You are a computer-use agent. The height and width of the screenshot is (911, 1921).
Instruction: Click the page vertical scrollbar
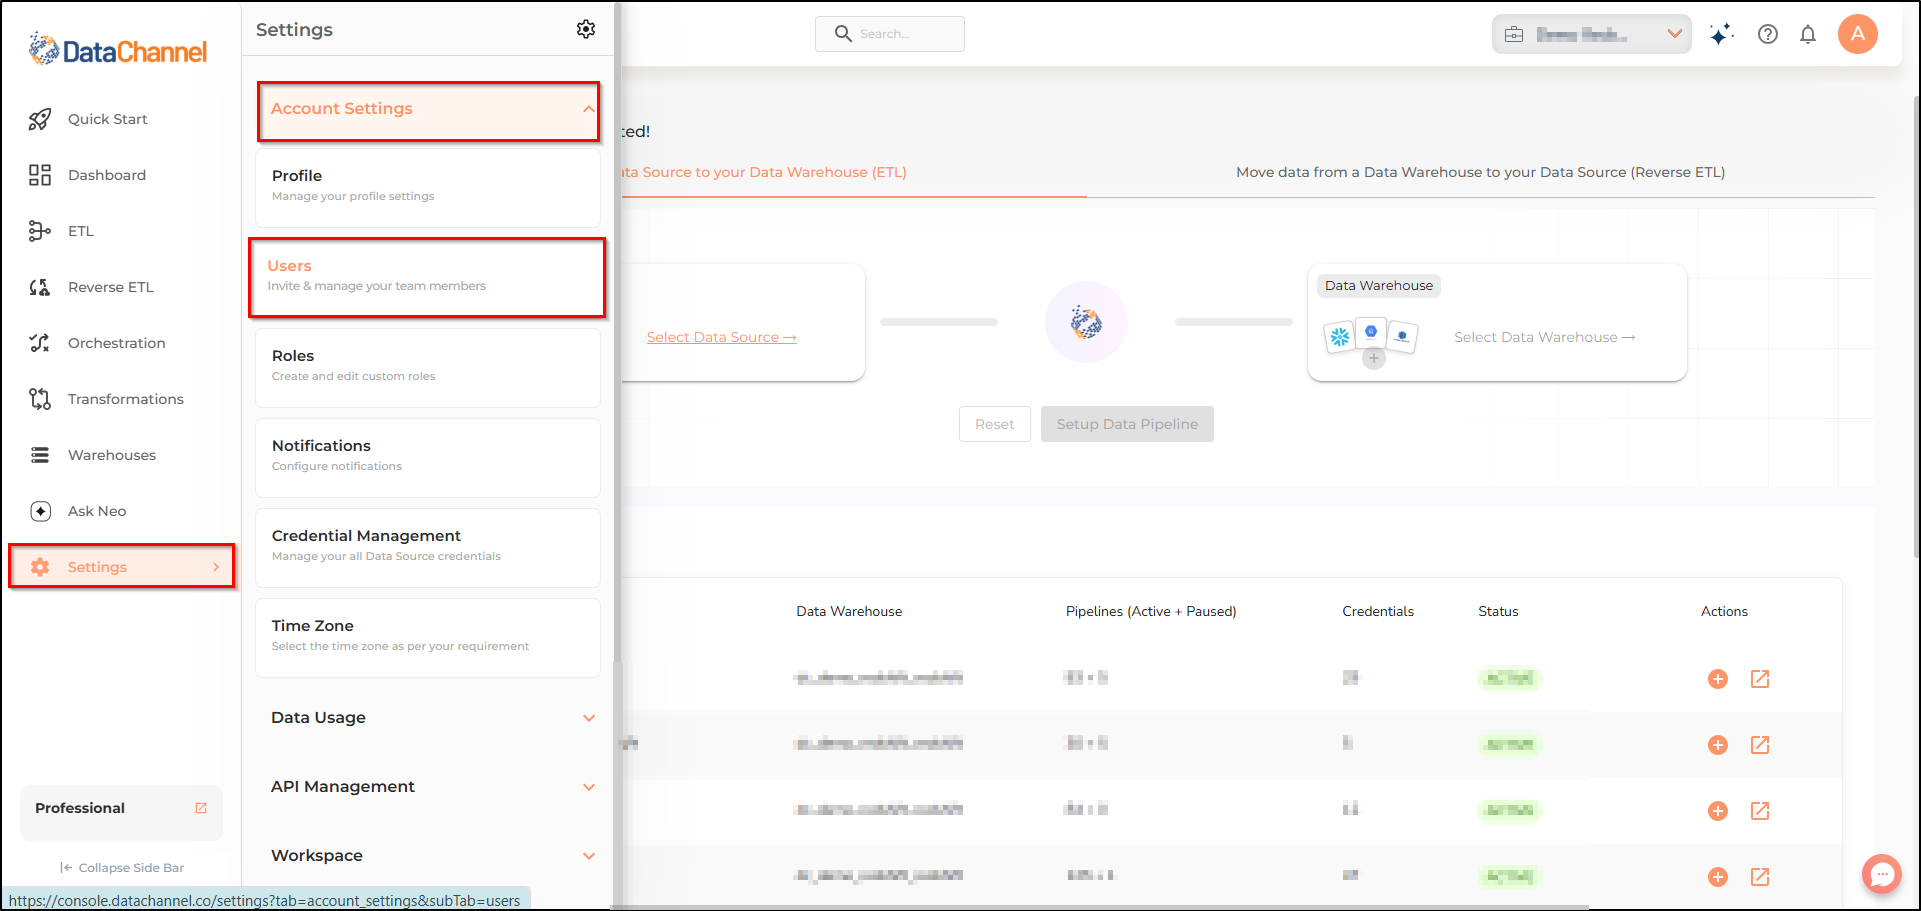(1916, 325)
